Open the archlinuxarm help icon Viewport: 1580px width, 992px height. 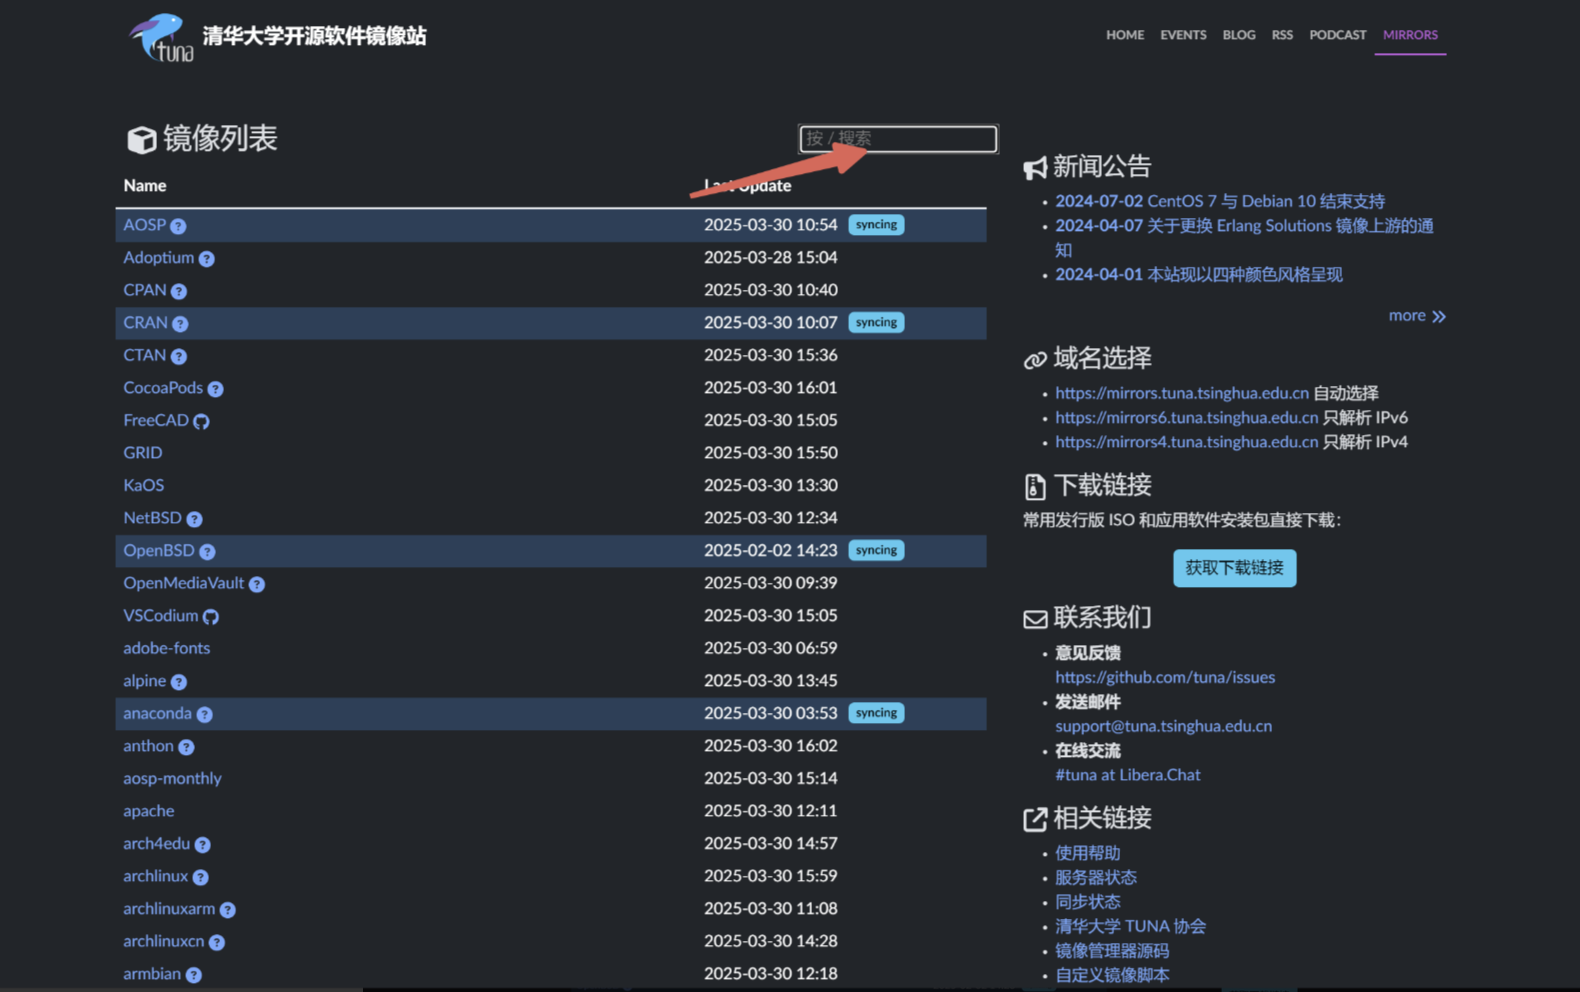tap(227, 910)
